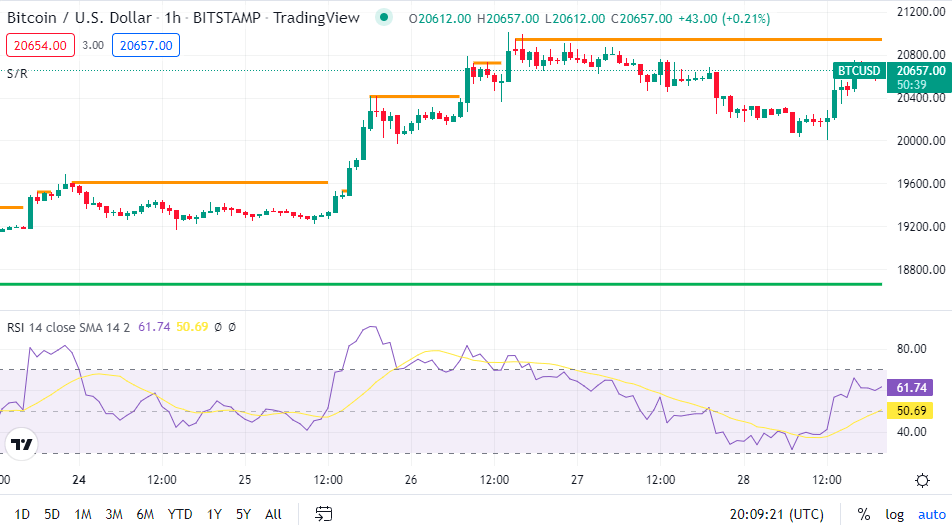Click the green market status dot

coord(384,18)
